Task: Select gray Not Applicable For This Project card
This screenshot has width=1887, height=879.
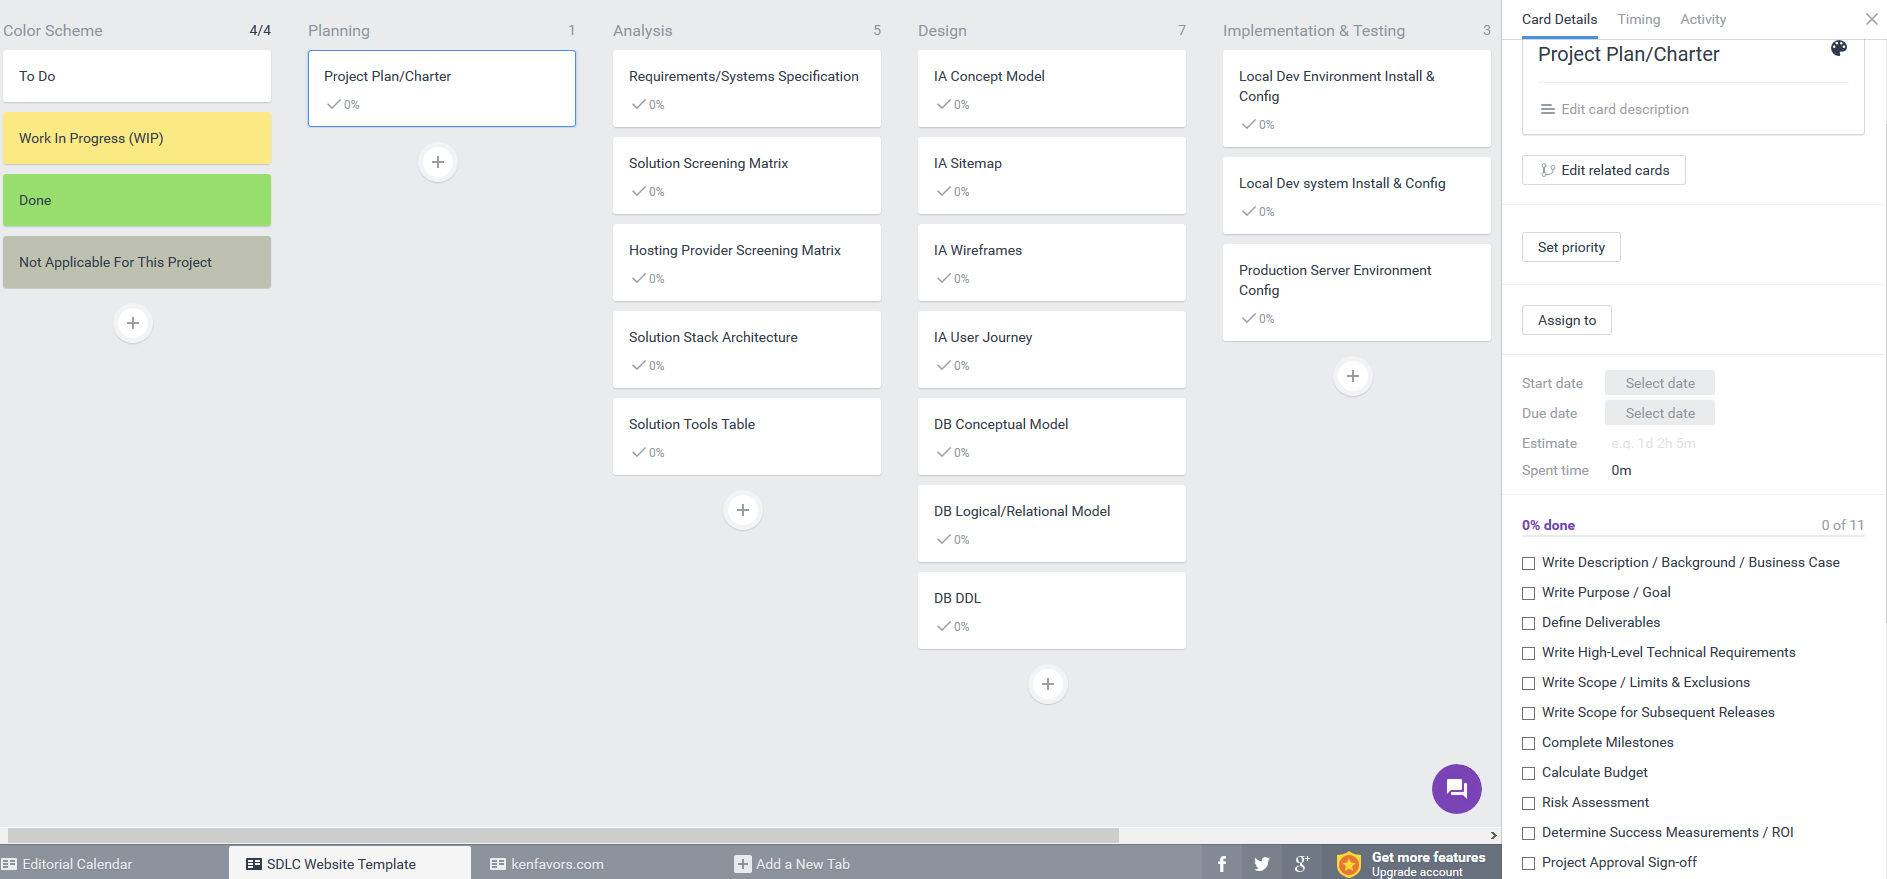Action: pos(137,262)
